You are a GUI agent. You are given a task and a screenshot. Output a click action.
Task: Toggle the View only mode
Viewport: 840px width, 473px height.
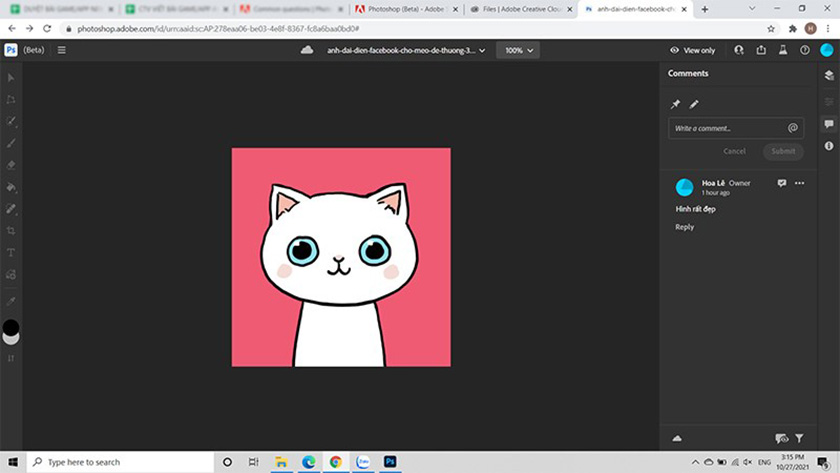[x=693, y=50]
